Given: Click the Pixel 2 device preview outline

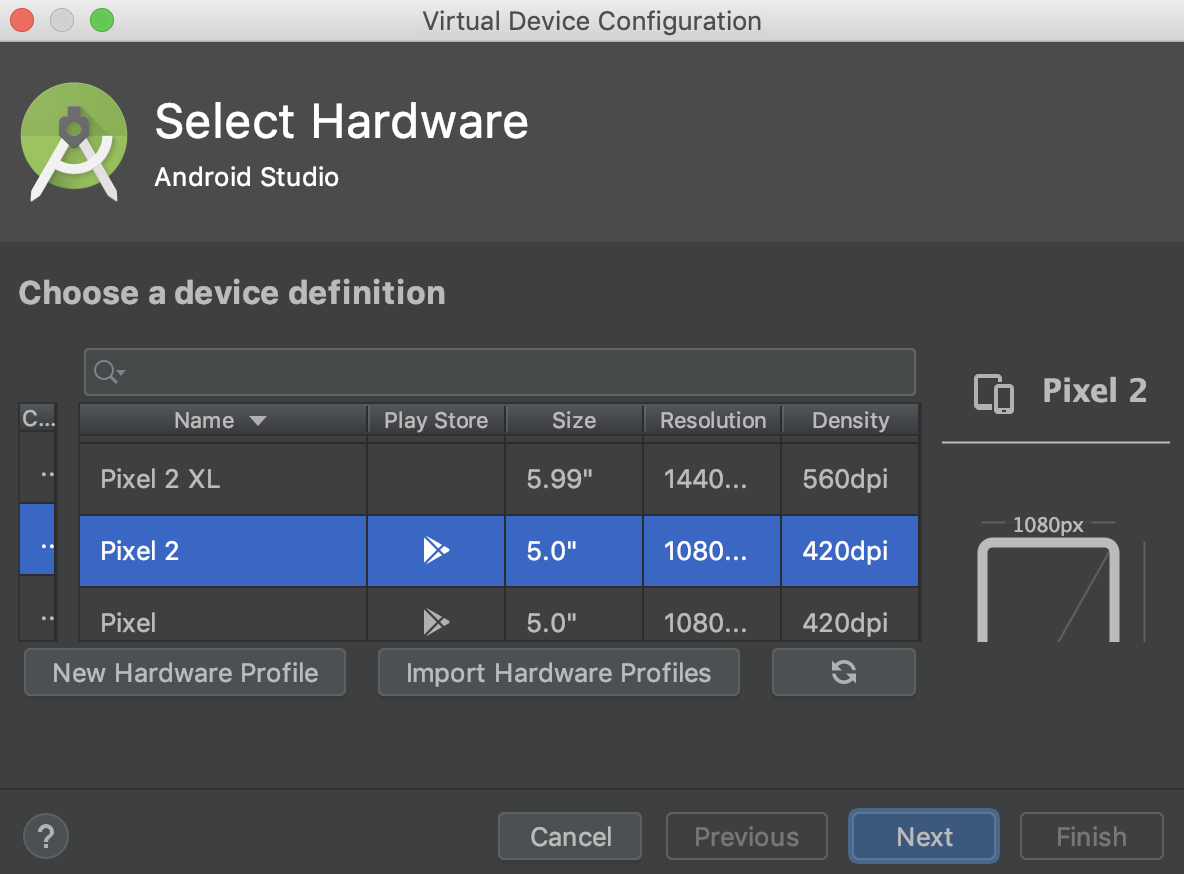Looking at the screenshot, I should pyautogui.click(x=1048, y=589).
